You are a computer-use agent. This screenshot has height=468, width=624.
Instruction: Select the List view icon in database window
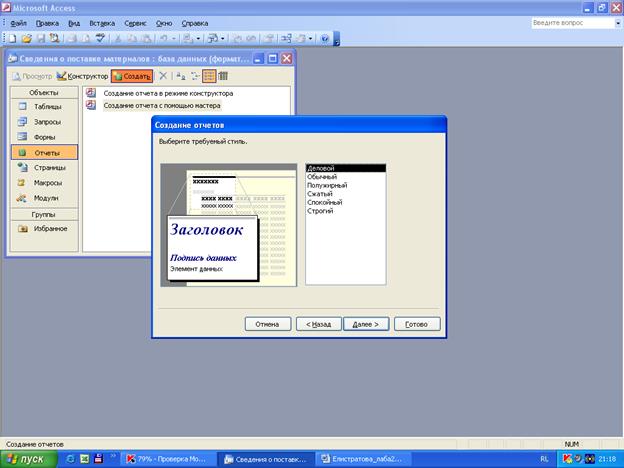click(209, 76)
